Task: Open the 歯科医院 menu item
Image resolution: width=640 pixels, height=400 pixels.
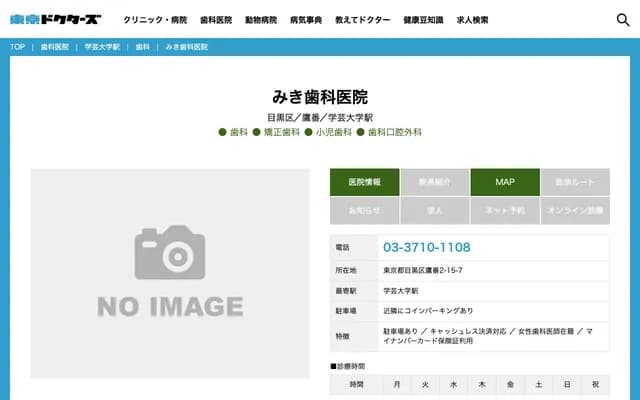Action: coord(215,20)
